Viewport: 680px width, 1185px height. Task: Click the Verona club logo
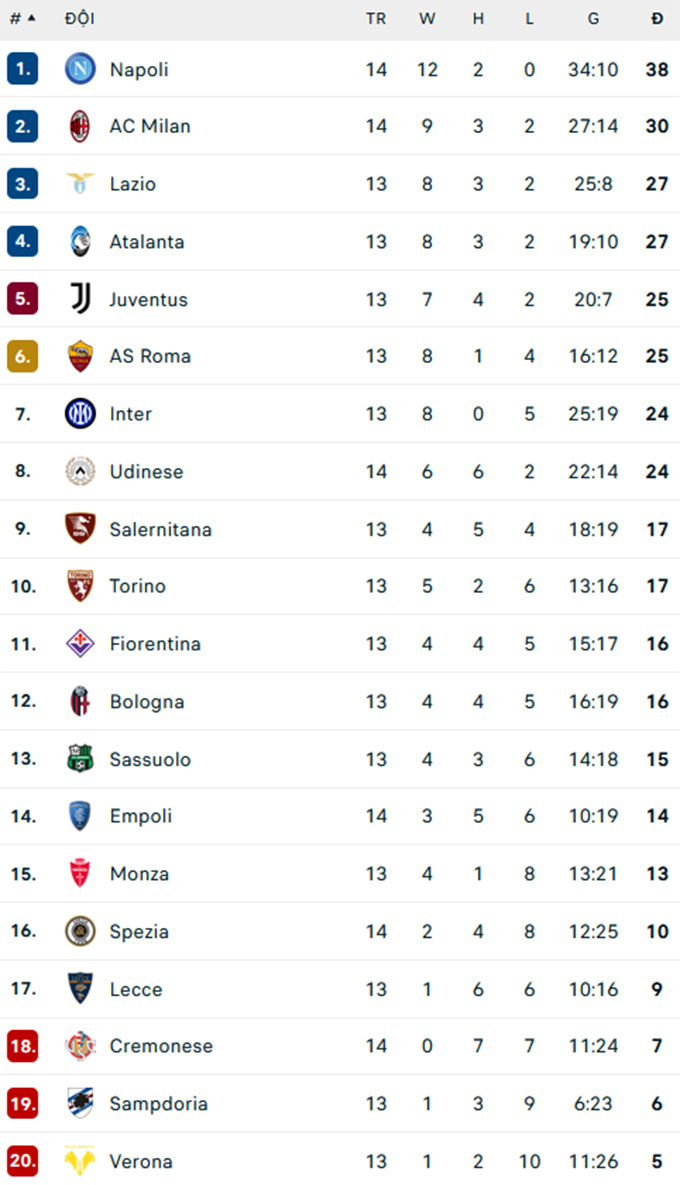click(80, 1161)
